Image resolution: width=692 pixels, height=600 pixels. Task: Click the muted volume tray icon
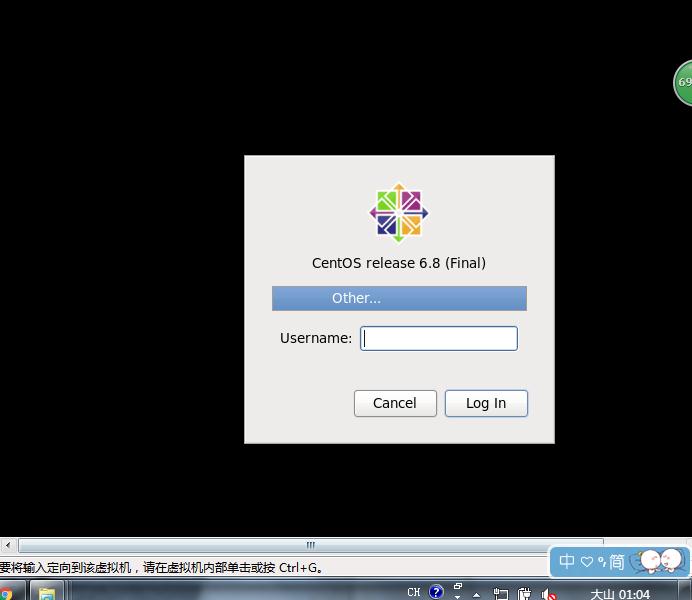(549, 594)
